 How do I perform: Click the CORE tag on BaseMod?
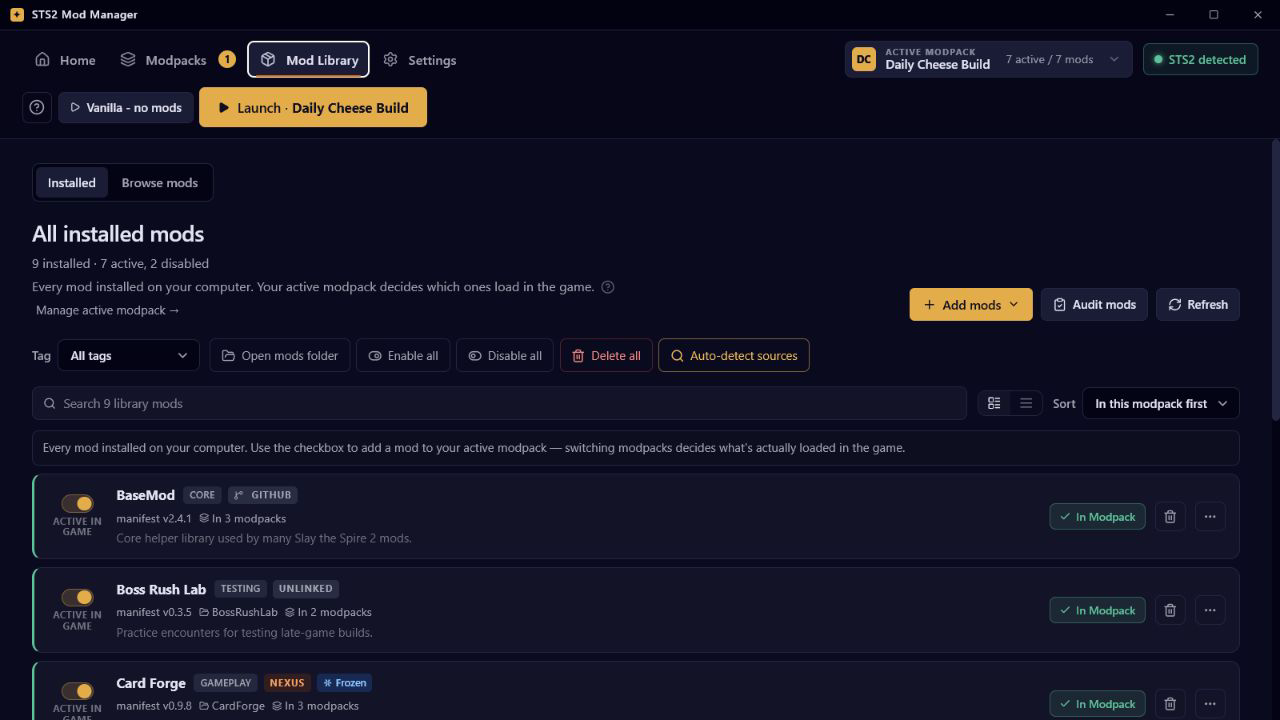[202, 495]
